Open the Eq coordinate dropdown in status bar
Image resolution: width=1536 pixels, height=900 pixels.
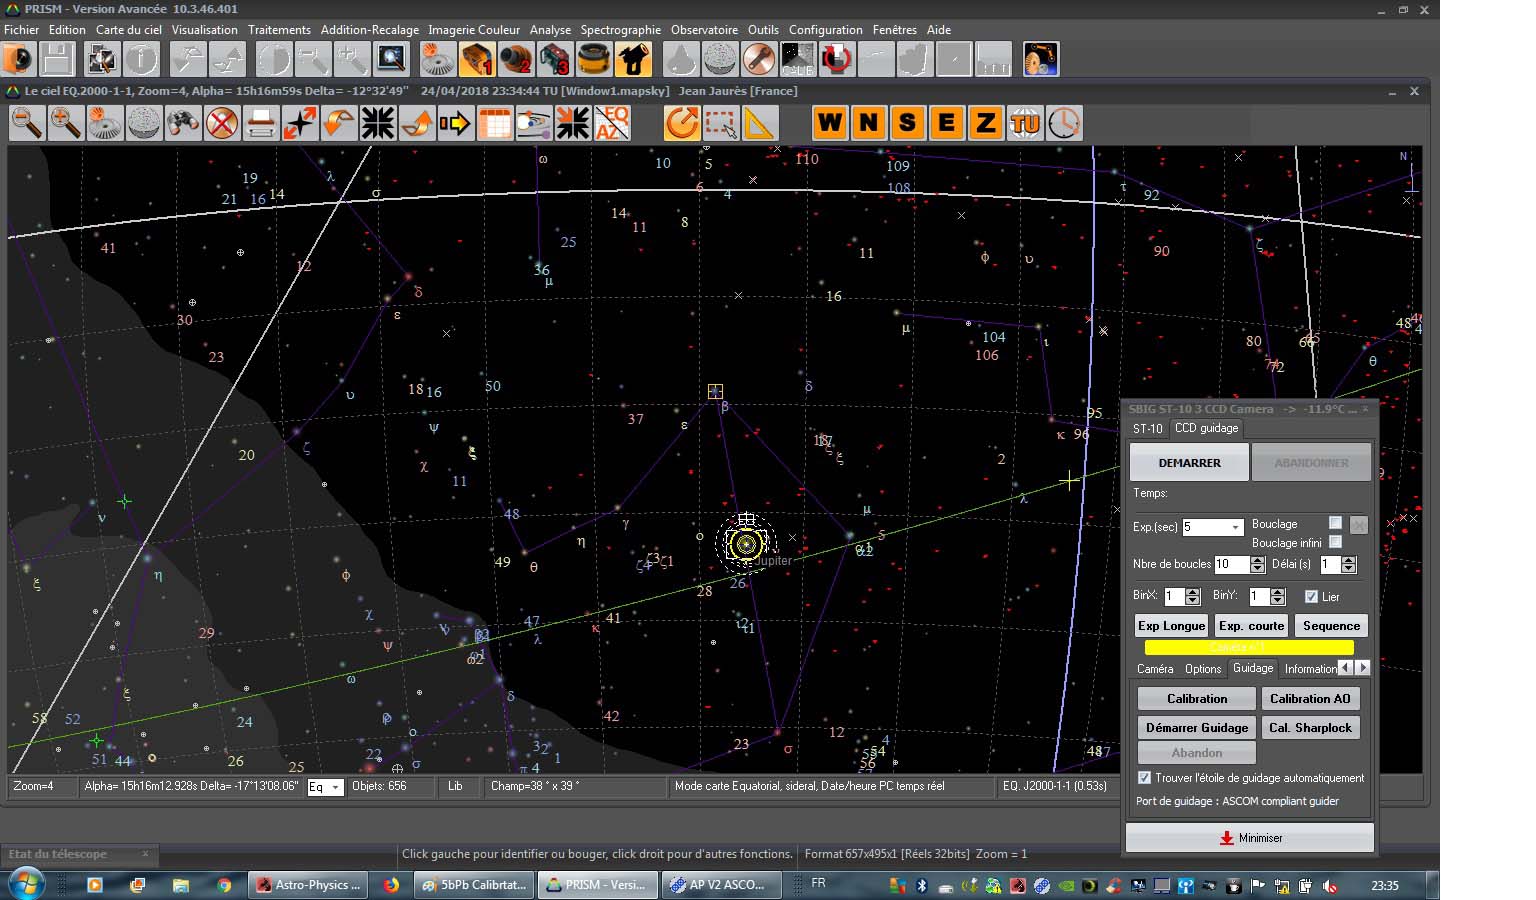coord(335,787)
